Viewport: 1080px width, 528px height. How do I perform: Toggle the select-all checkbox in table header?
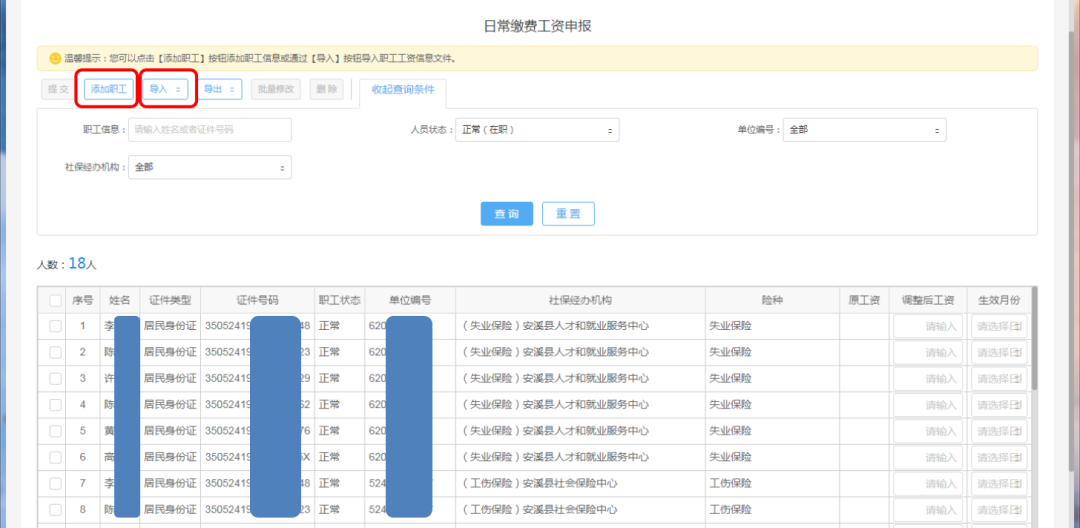[x=55, y=300]
